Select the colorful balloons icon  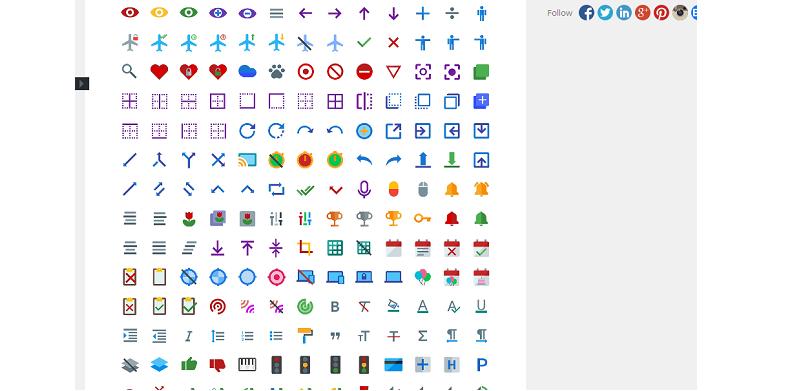click(423, 277)
